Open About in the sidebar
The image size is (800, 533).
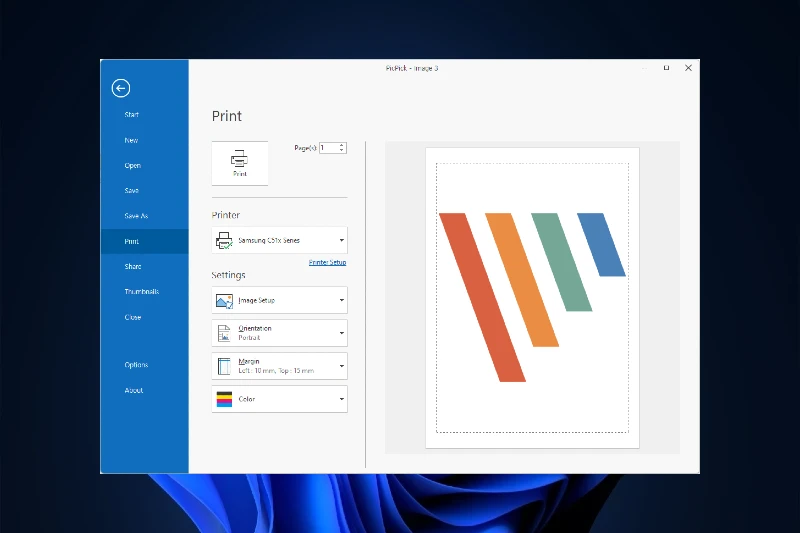tap(145, 390)
